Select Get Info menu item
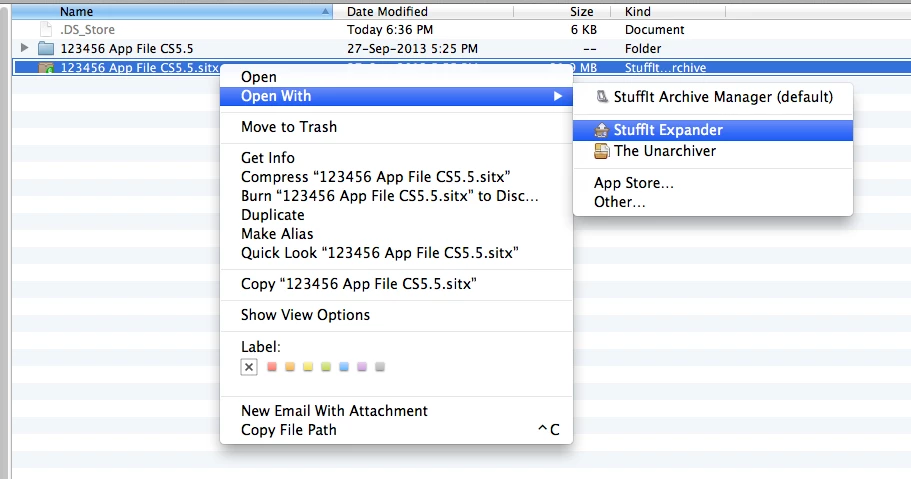911x479 pixels. pyautogui.click(x=396, y=158)
